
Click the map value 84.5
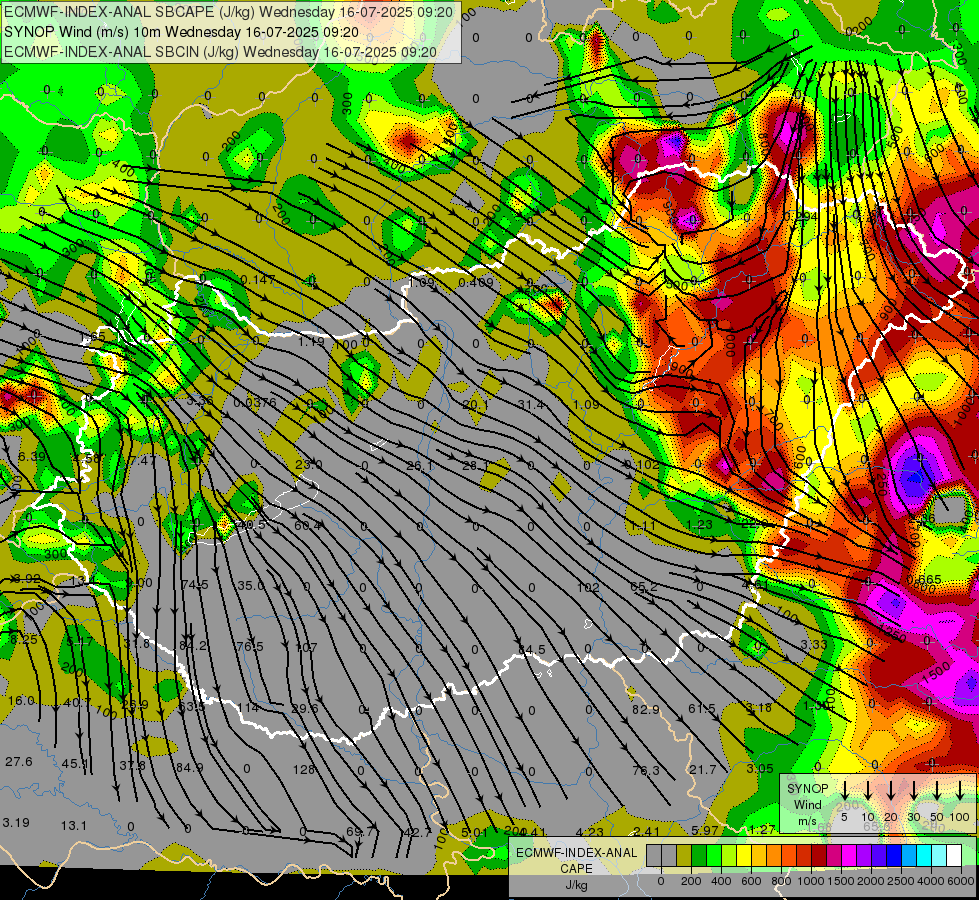tap(531, 650)
